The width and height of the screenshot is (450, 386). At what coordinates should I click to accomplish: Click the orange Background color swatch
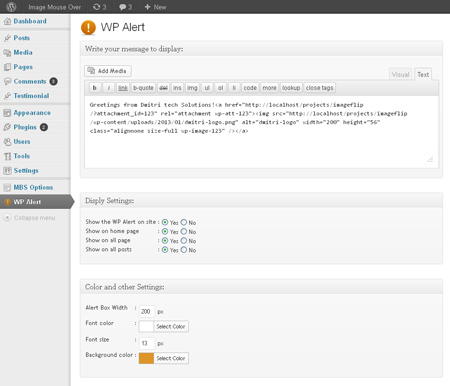(146, 358)
